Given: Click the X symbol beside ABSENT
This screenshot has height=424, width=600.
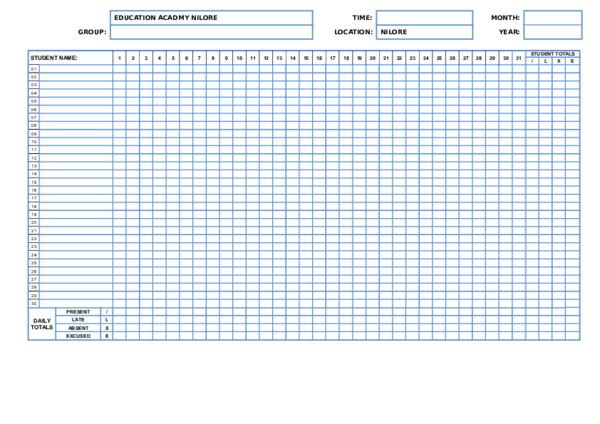Looking at the screenshot, I should click(107, 328).
